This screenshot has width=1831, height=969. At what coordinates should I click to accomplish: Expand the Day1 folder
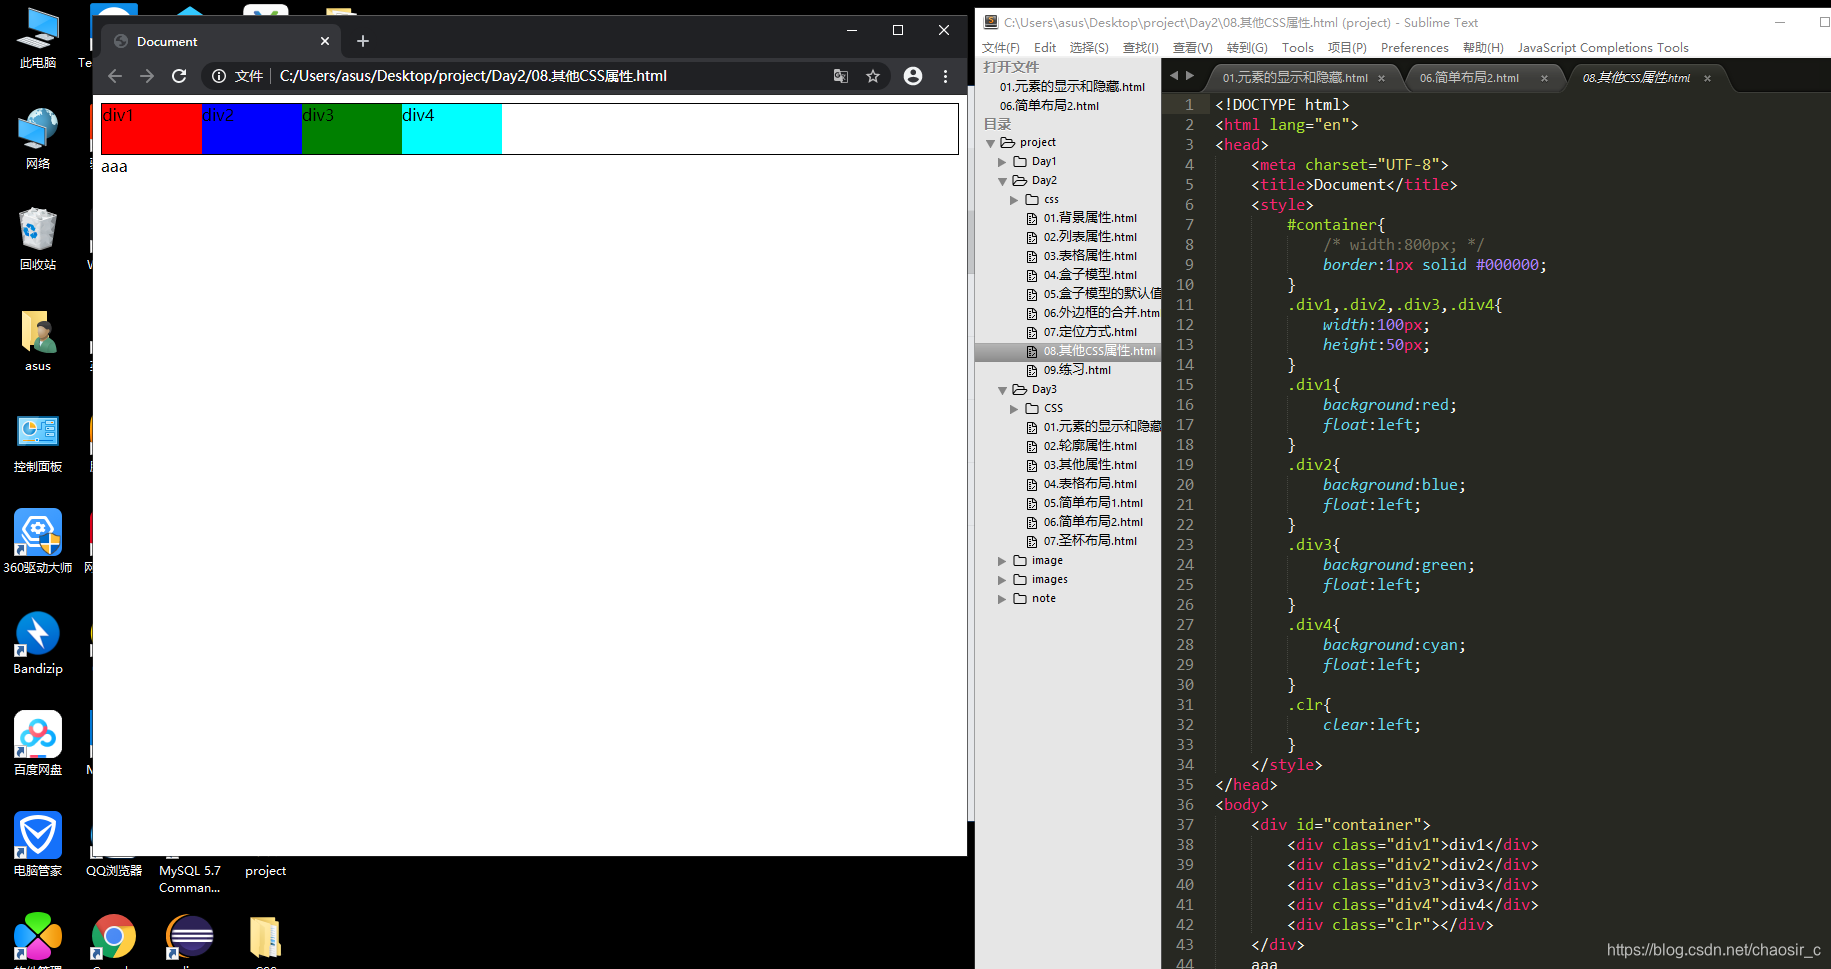[1002, 162]
